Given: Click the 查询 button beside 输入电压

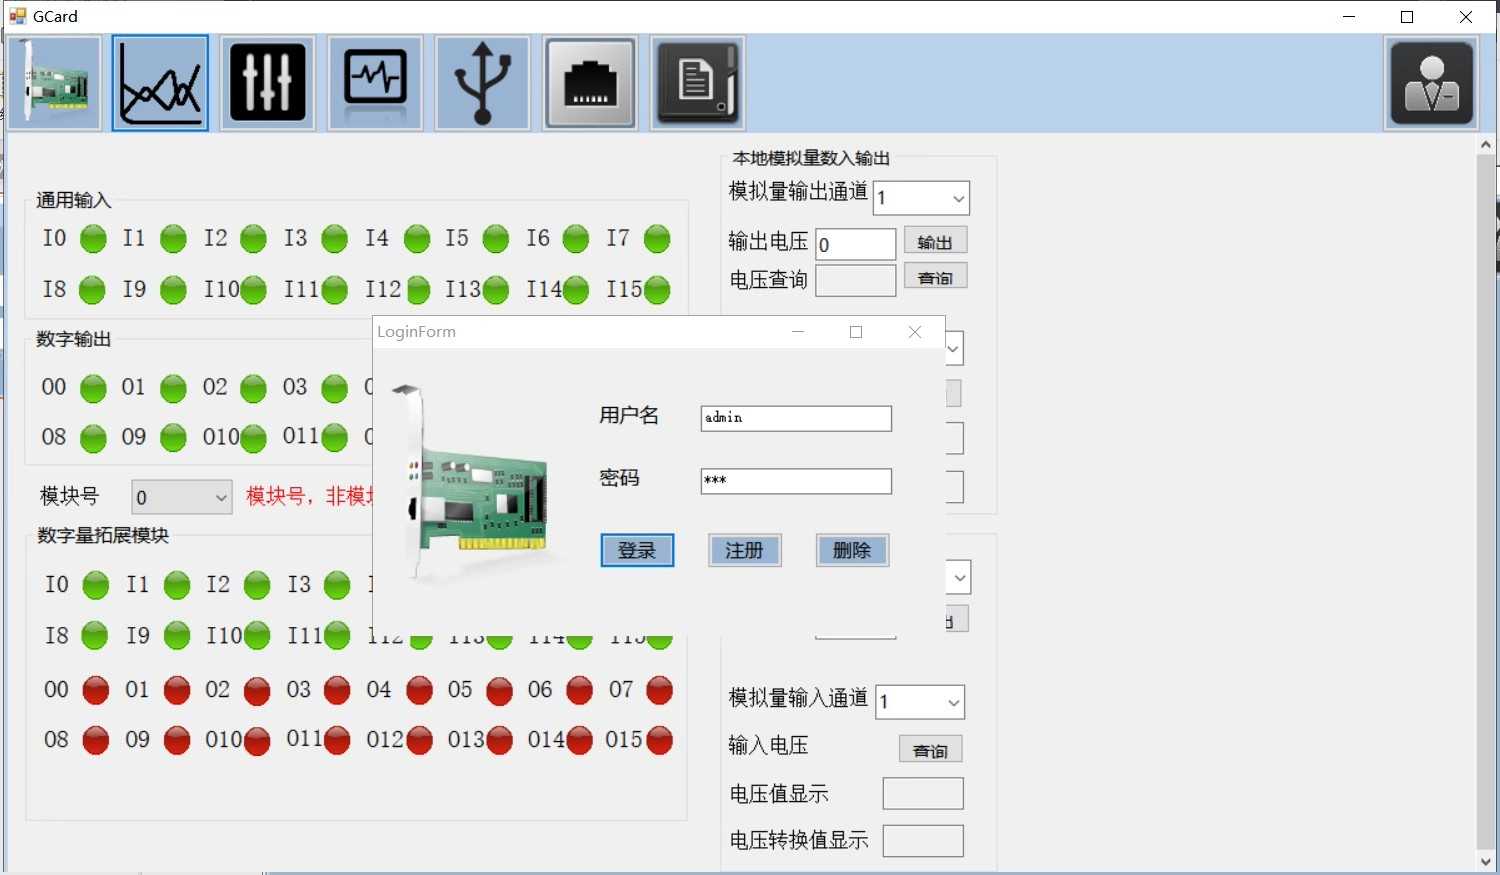Looking at the screenshot, I should (930, 750).
